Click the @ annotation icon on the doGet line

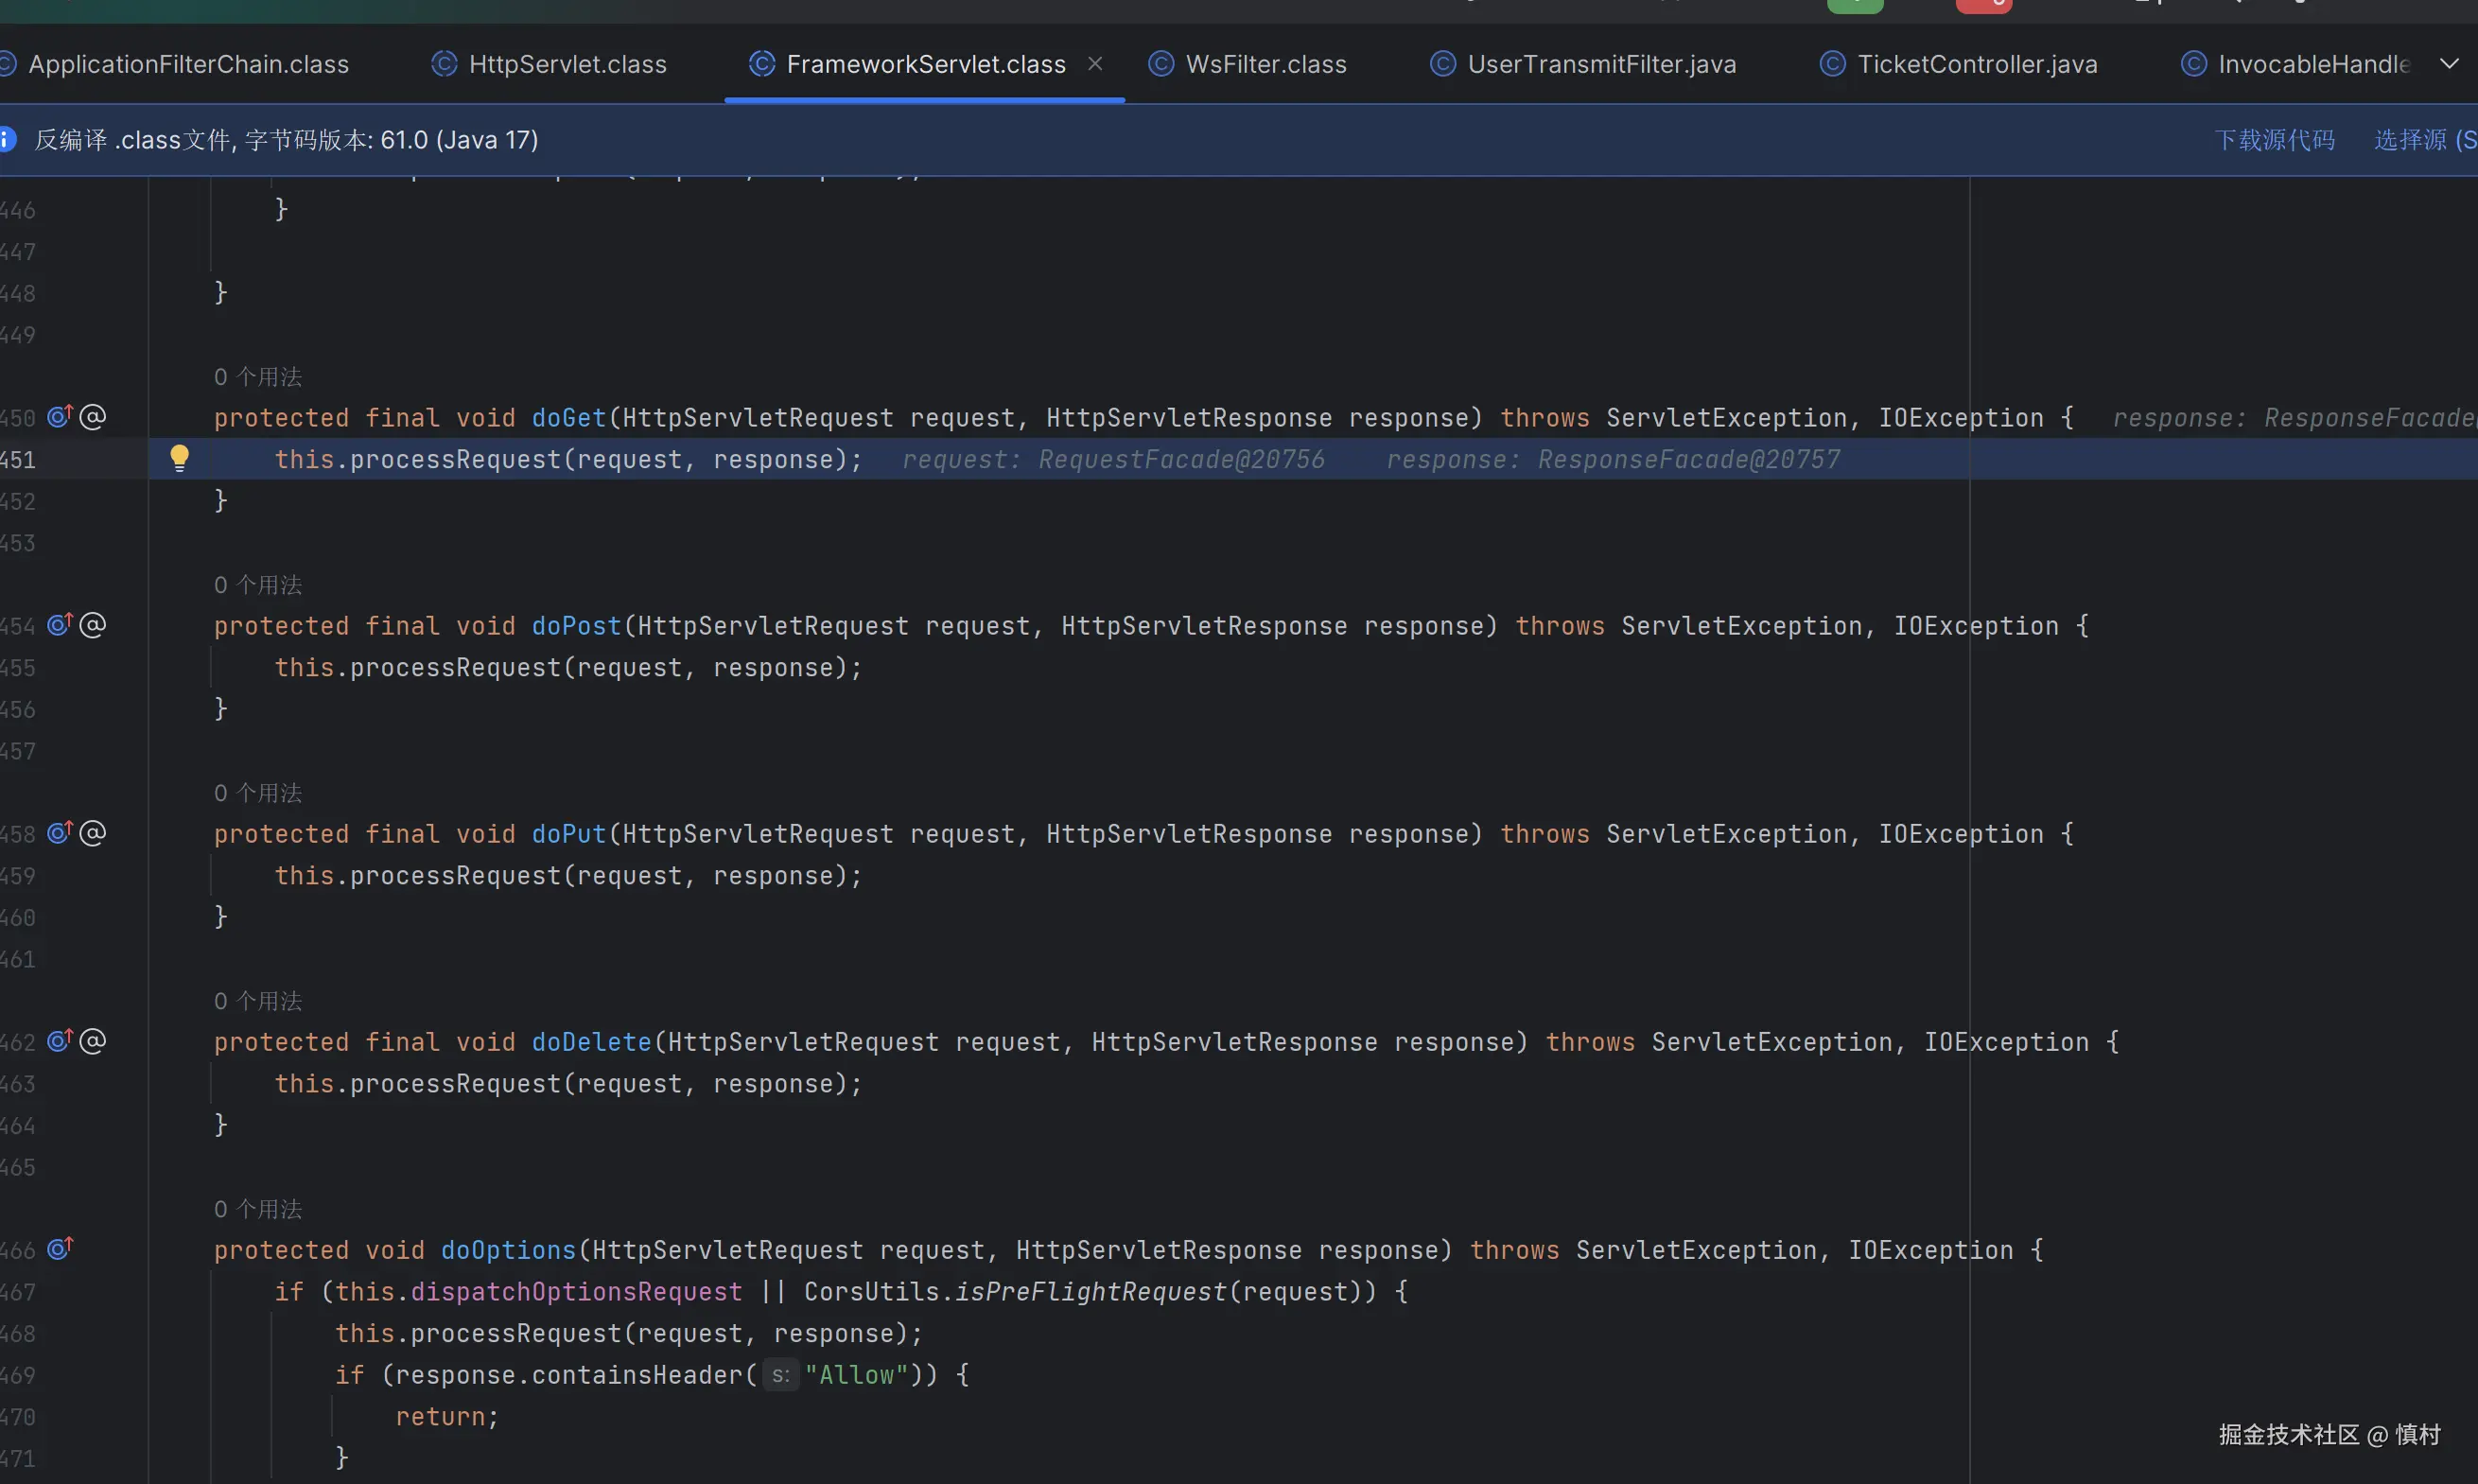93,416
